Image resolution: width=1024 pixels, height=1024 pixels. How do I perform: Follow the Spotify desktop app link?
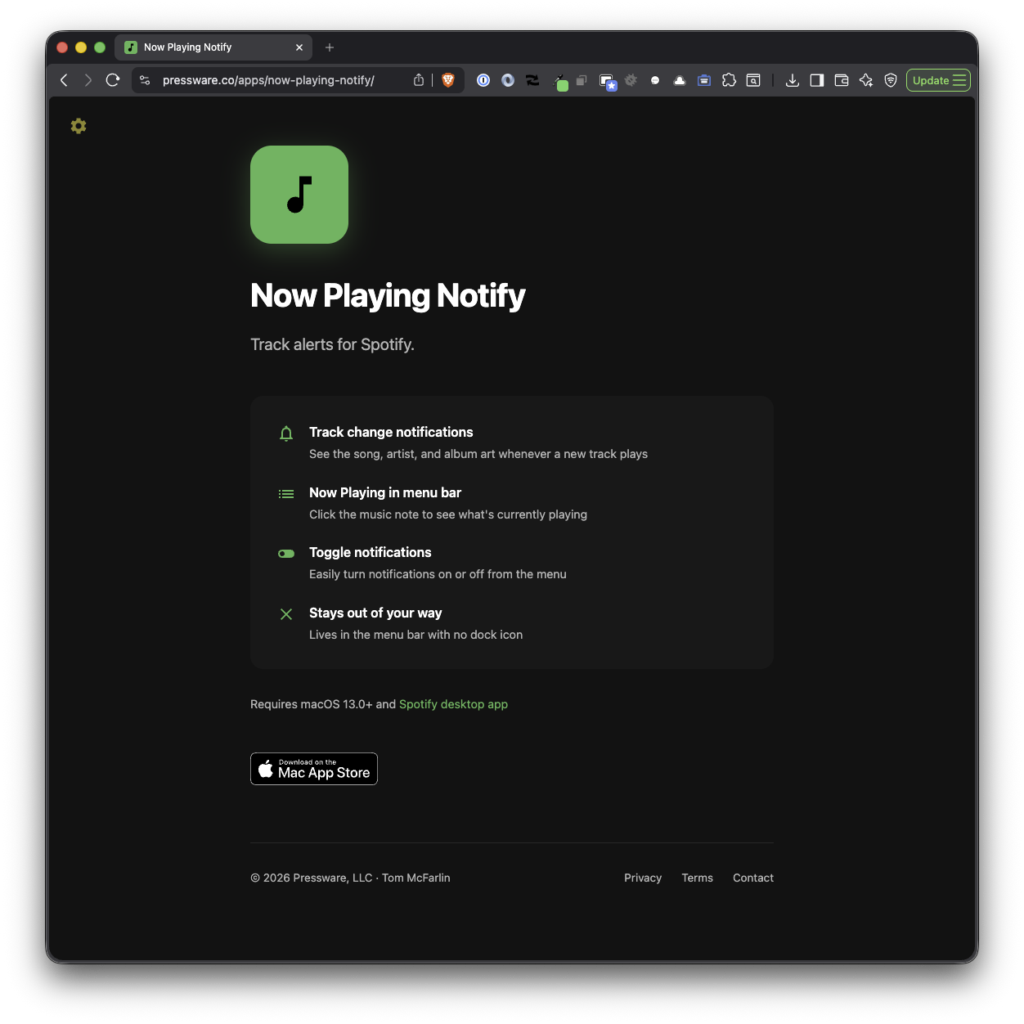click(x=453, y=704)
